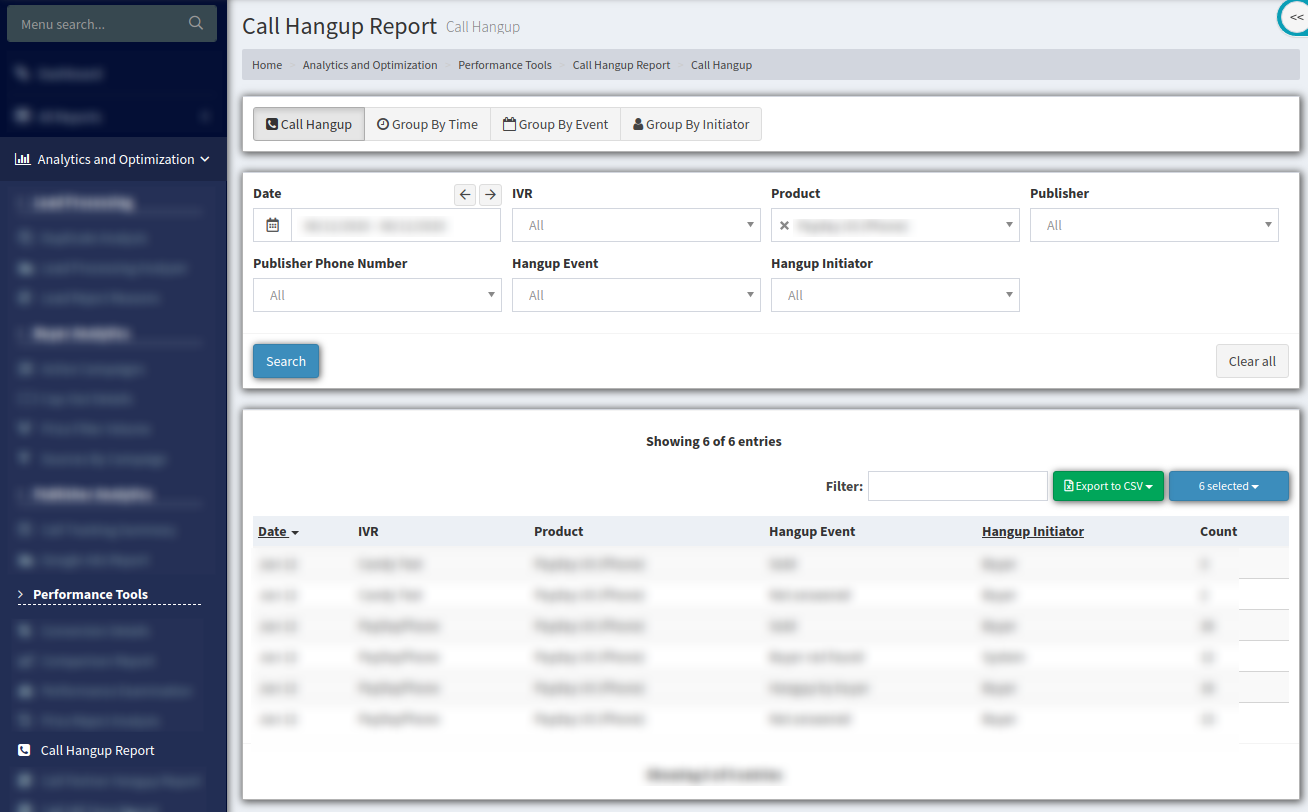Click the next date arrow button

pos(490,195)
